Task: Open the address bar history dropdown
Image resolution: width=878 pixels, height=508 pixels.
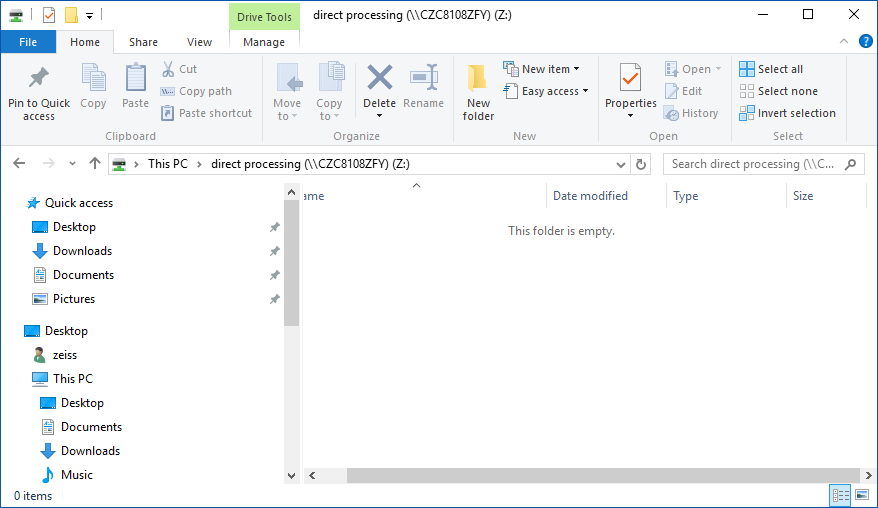Action: pyautogui.click(x=620, y=164)
